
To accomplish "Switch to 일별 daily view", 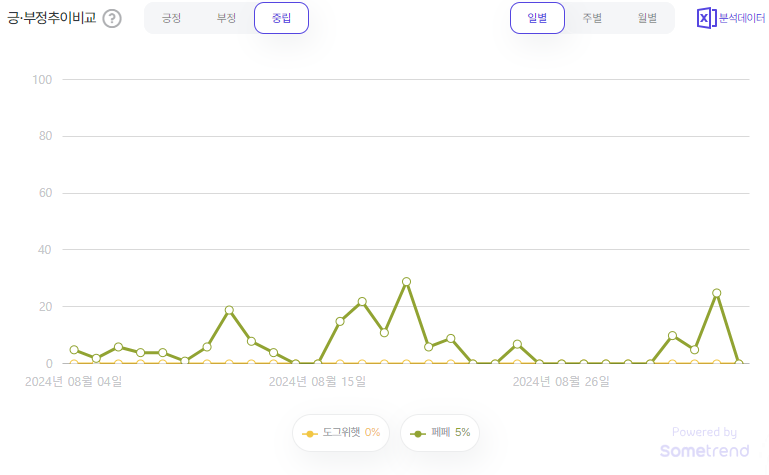I will [x=537, y=18].
